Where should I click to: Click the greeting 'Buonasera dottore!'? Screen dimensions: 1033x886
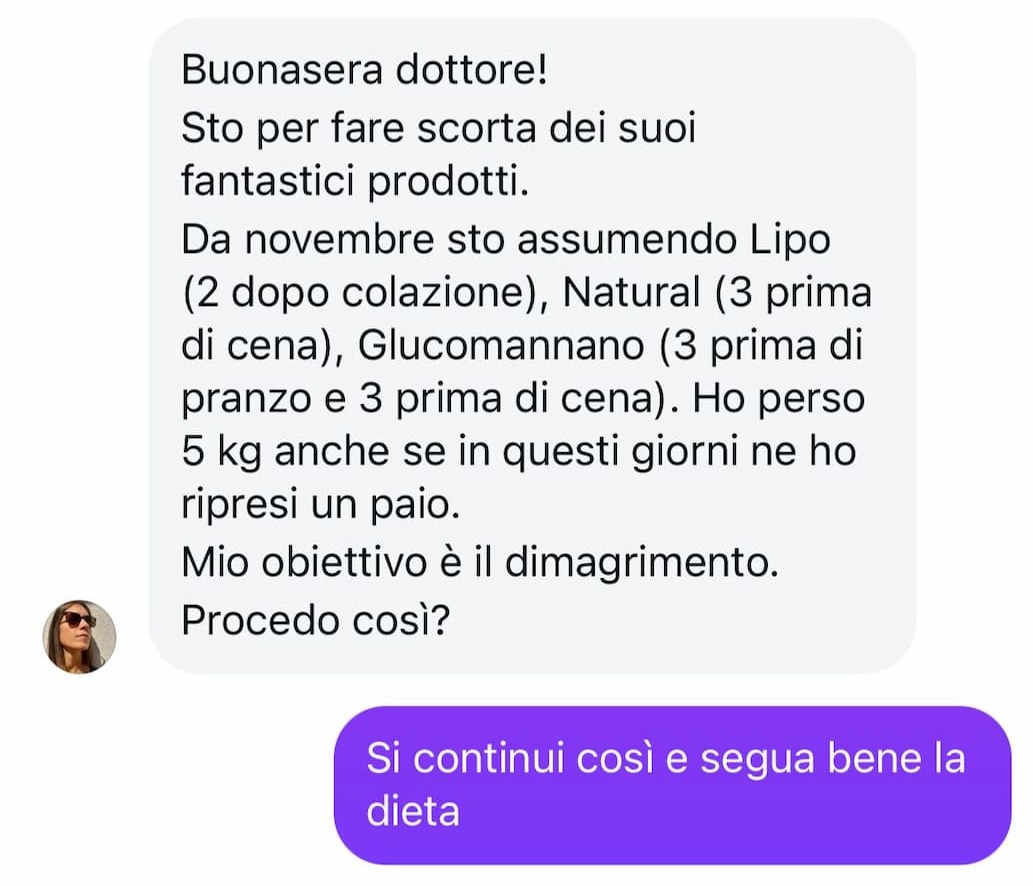364,69
